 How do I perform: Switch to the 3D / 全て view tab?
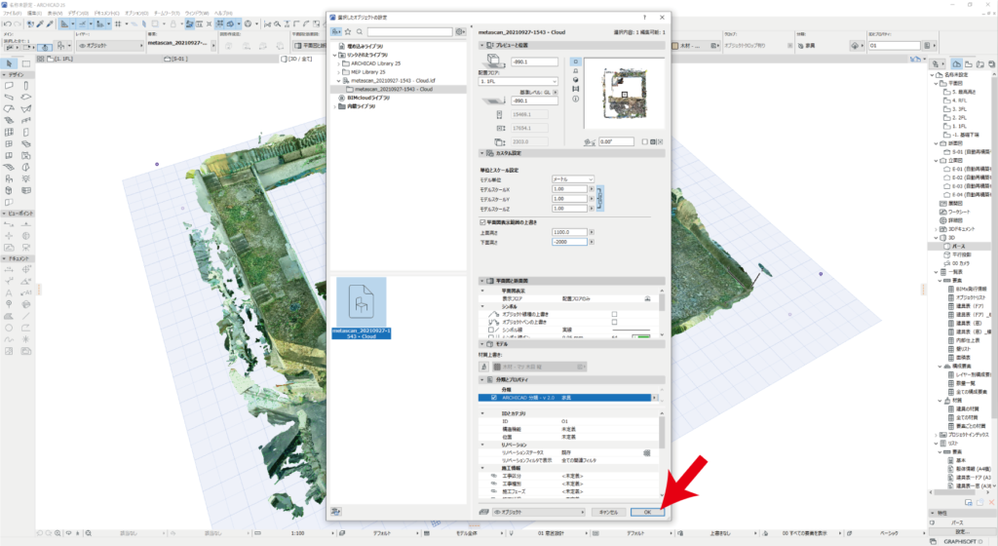298,59
